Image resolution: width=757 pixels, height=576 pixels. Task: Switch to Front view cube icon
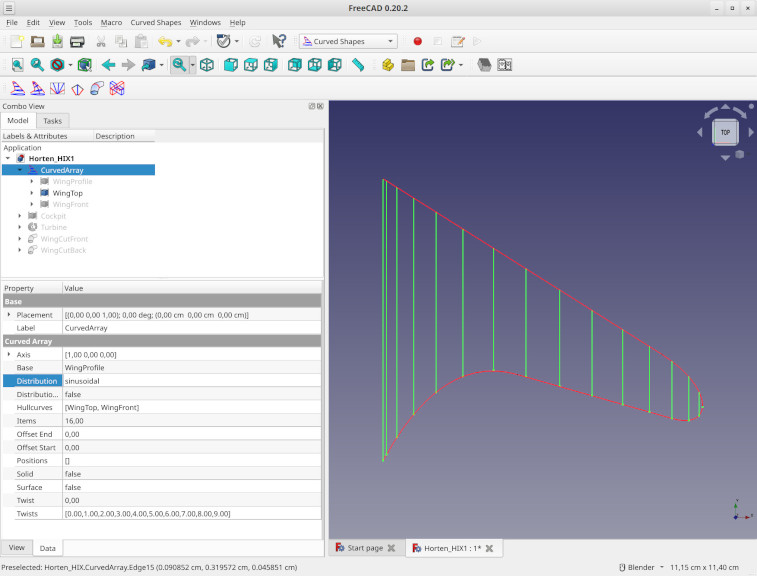point(231,65)
